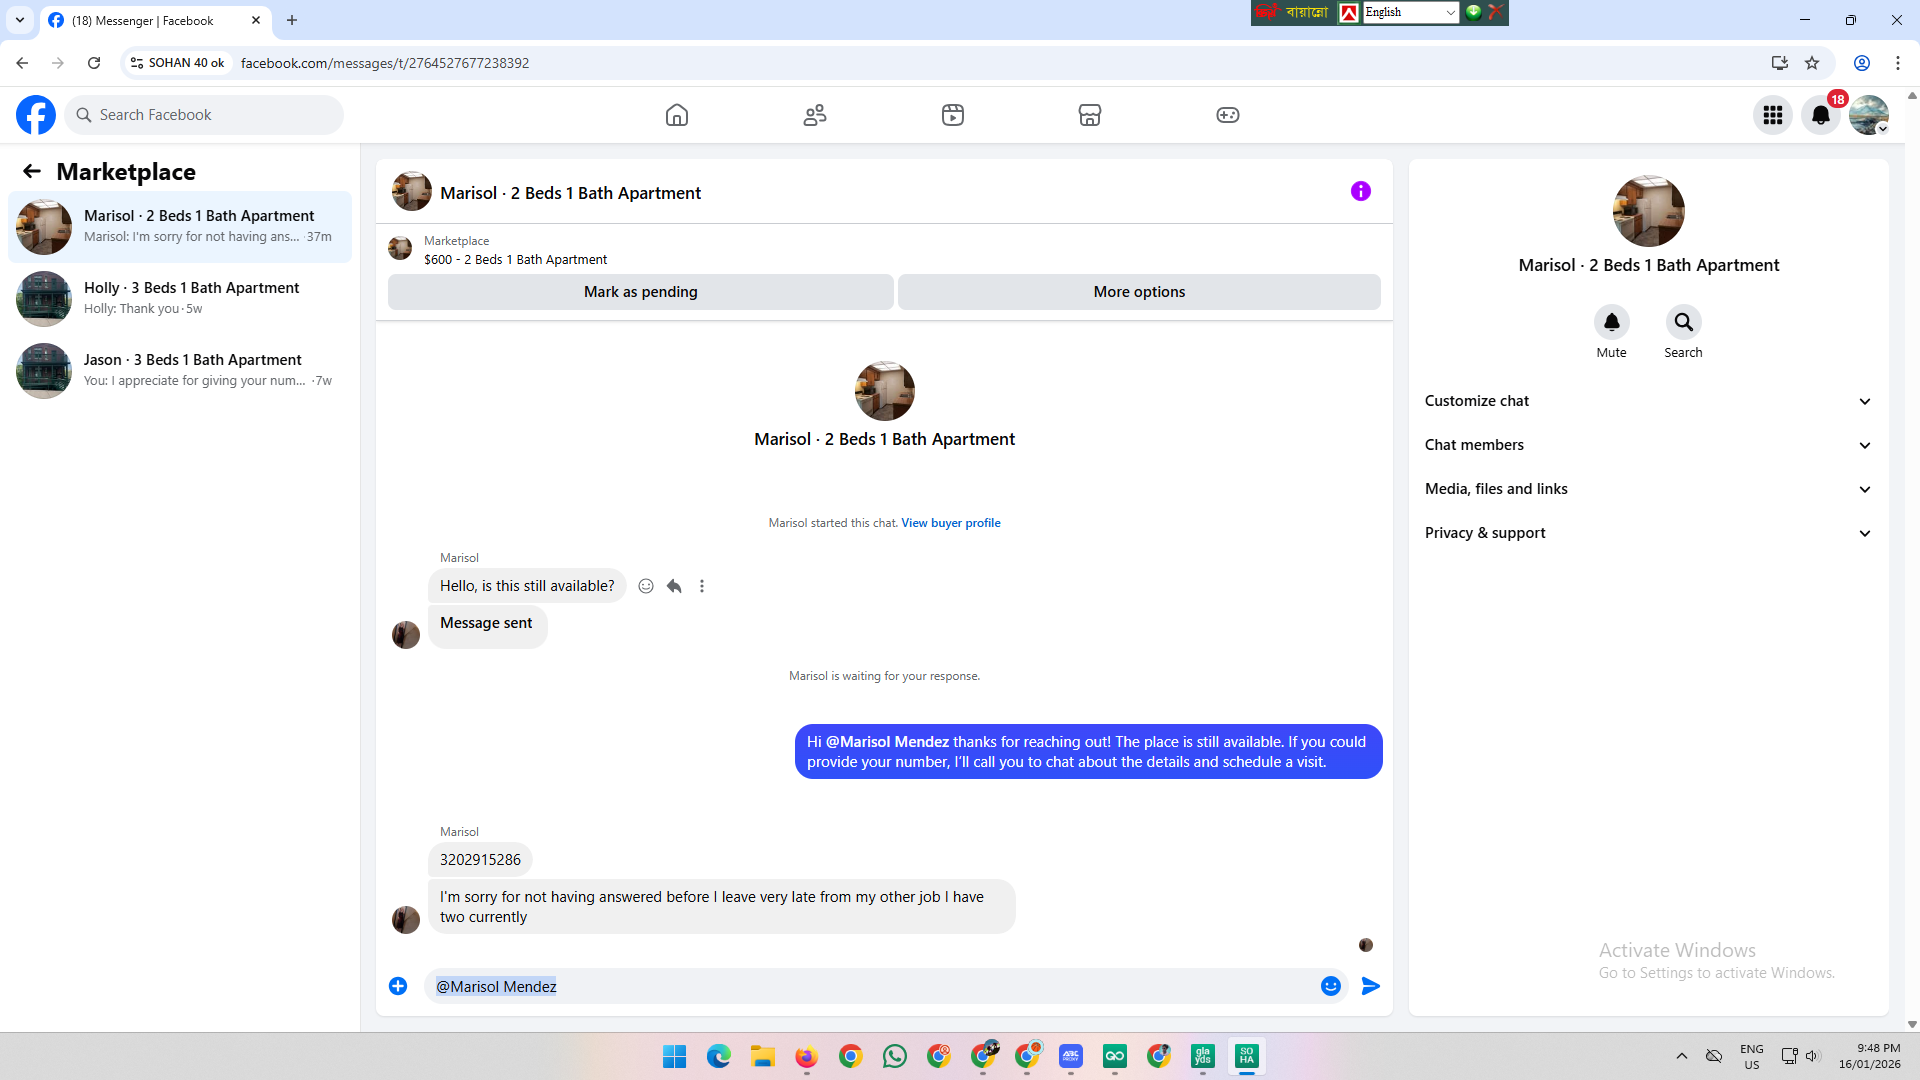This screenshot has width=1920, height=1080.
Task: Open the Facebook menu grid icon
Action: point(1772,115)
